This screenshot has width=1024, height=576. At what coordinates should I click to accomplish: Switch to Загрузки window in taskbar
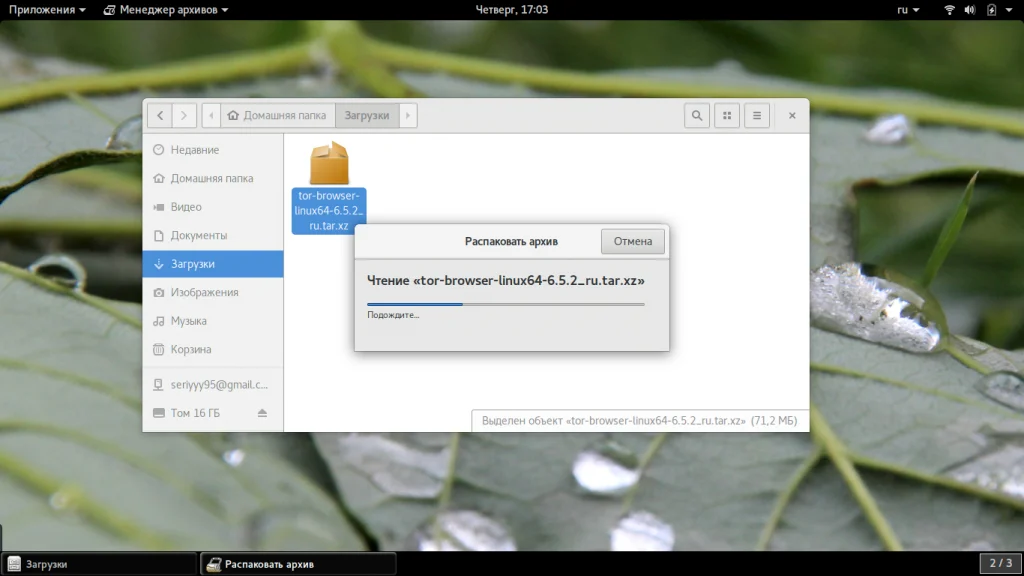[x=99, y=564]
